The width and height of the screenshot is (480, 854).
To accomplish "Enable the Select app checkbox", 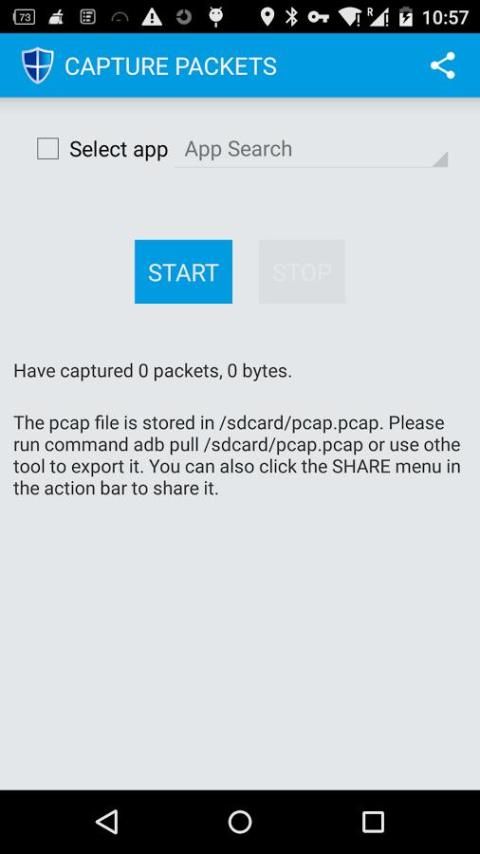I will (x=48, y=149).
